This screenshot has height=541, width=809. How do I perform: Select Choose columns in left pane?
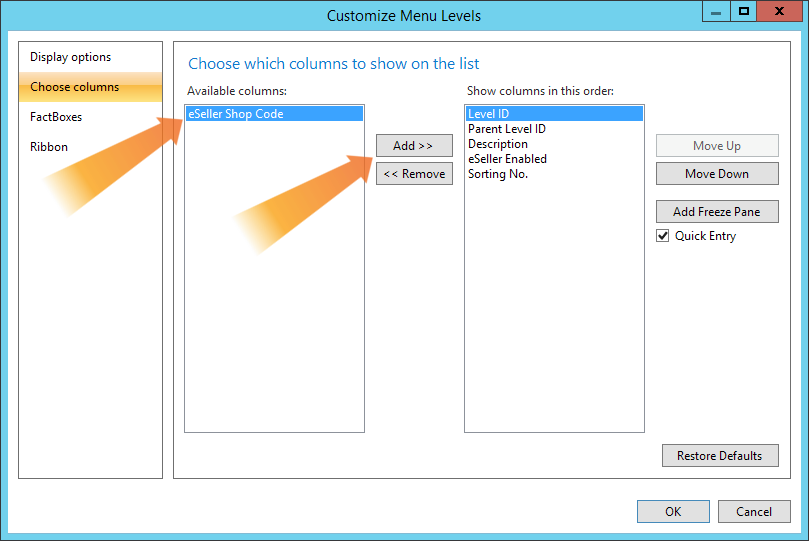[90, 87]
